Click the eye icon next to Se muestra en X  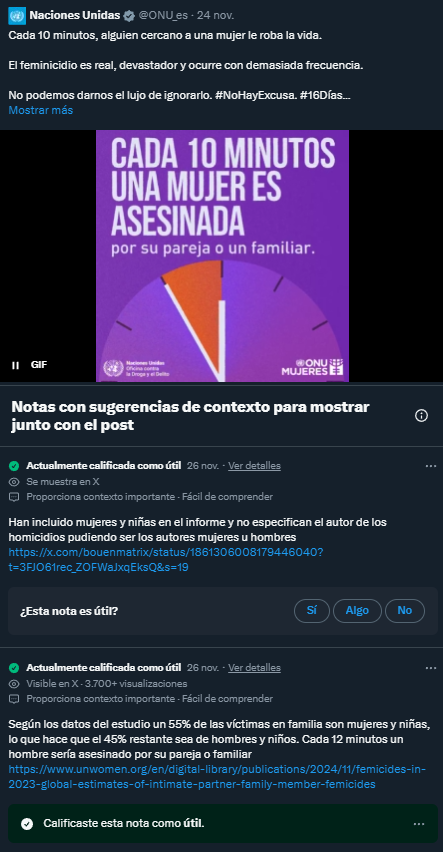tap(15, 481)
